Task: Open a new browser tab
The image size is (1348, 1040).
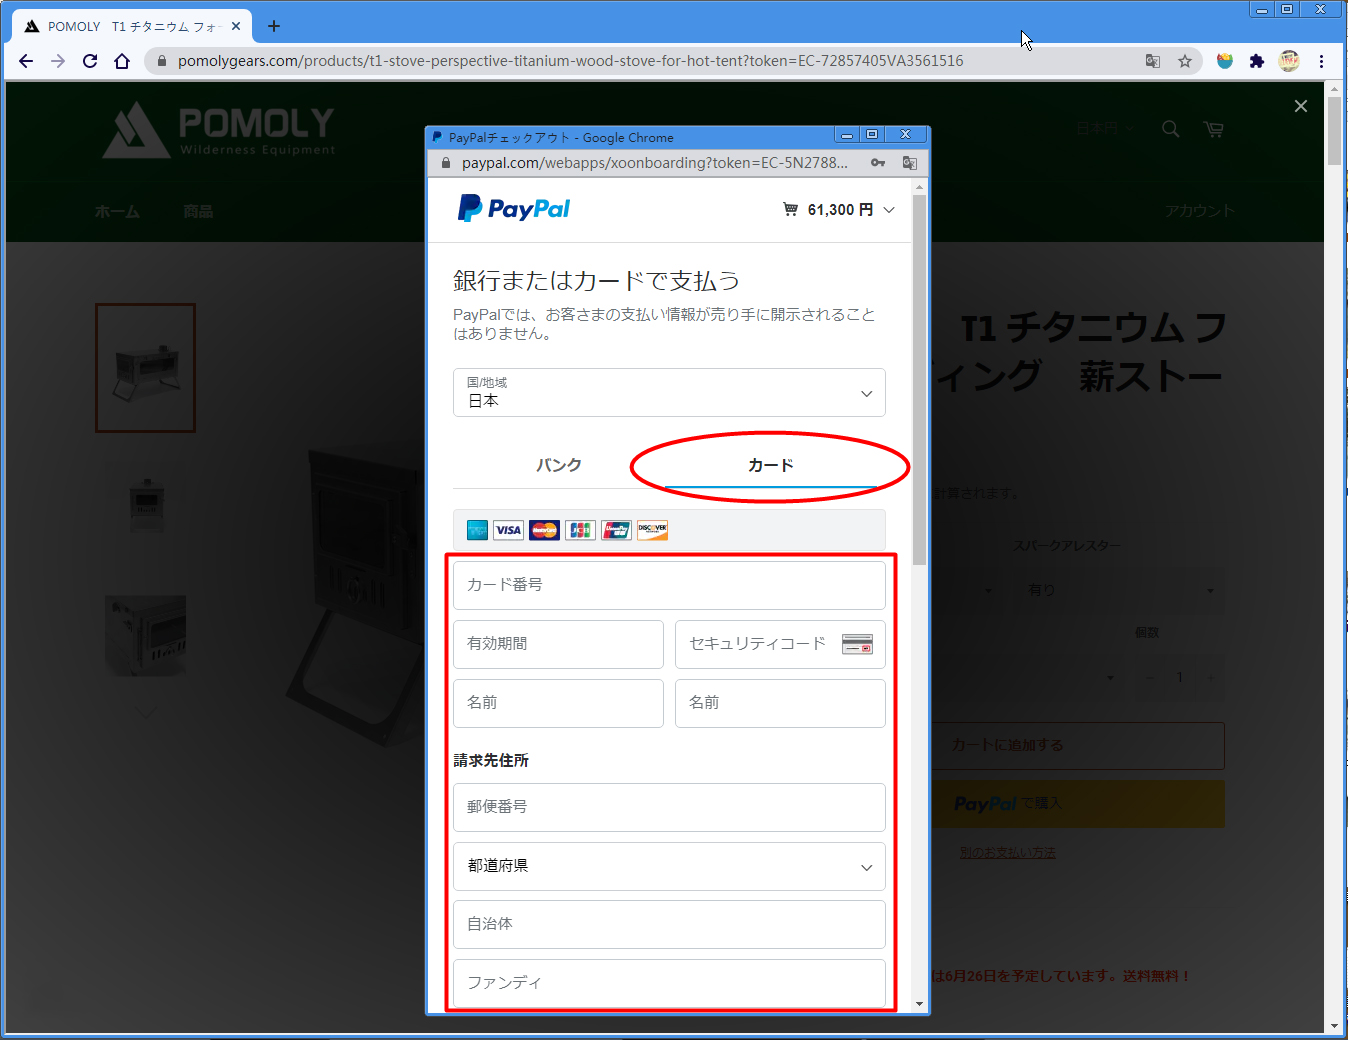Action: 274,26
